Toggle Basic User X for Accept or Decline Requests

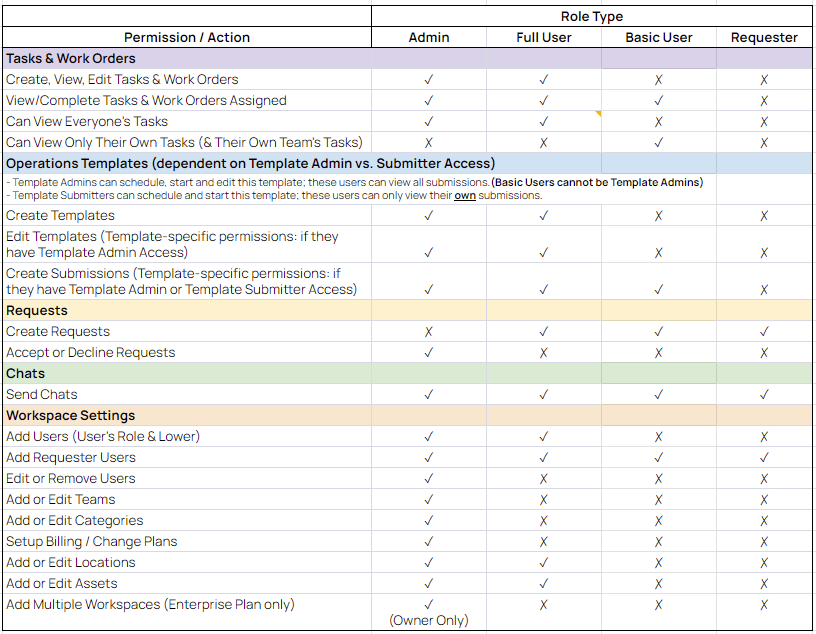click(x=659, y=352)
